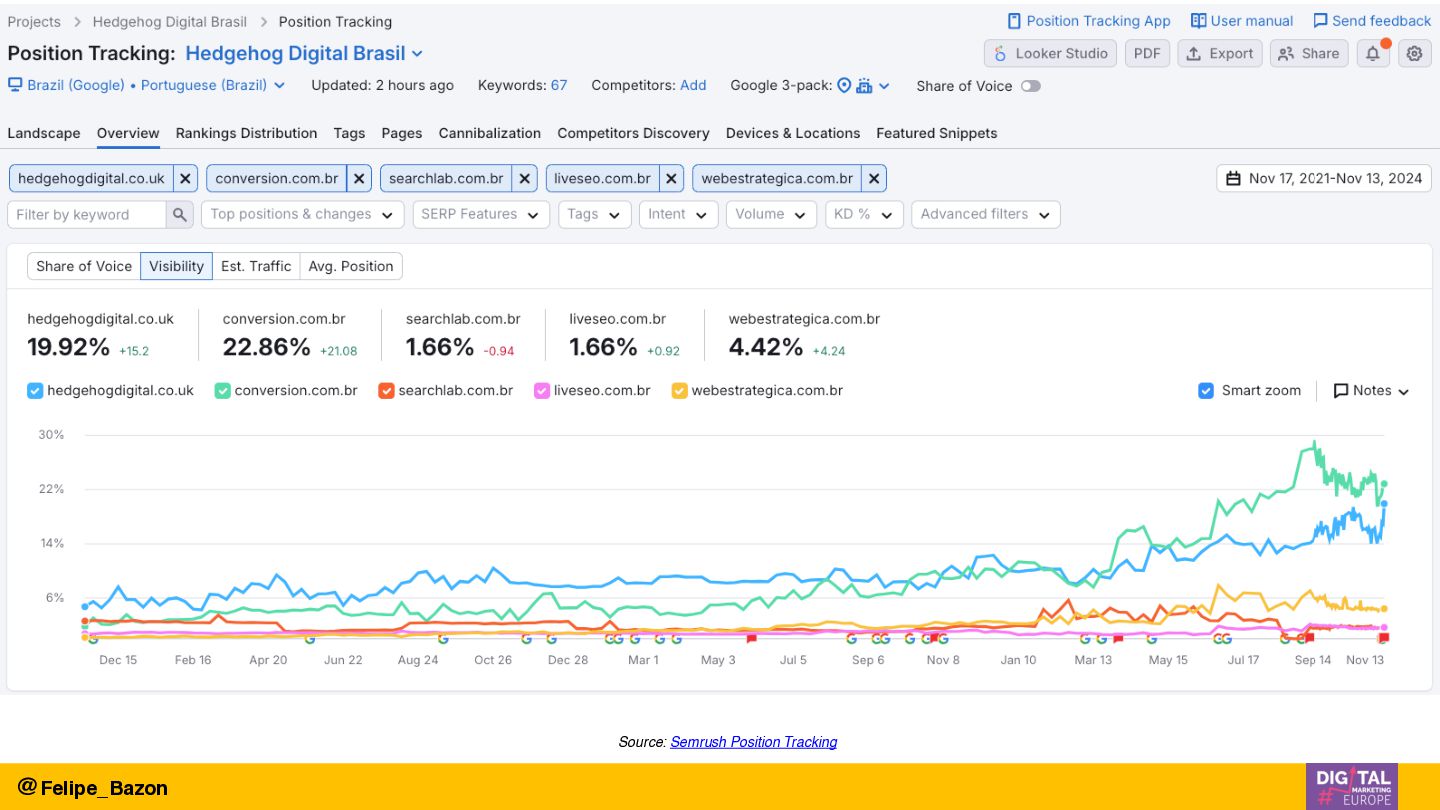Open the Semrush Position Tracking source link
The height and width of the screenshot is (810, 1440).
pyautogui.click(x=753, y=742)
